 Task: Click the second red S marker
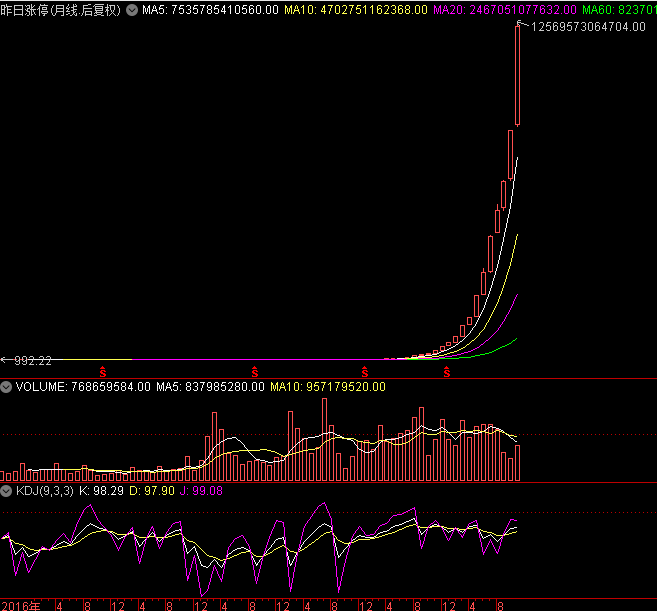coord(255,372)
